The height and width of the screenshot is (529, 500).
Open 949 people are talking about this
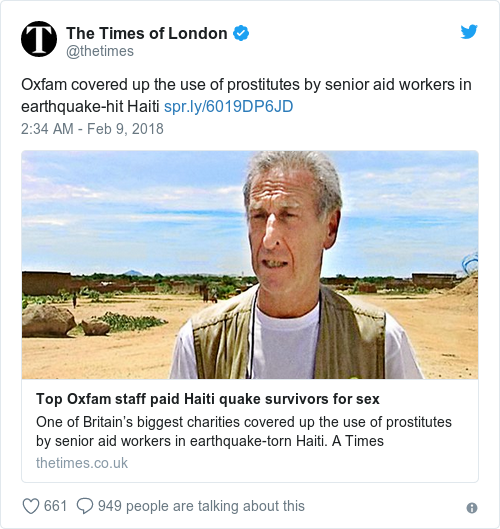(x=201, y=506)
